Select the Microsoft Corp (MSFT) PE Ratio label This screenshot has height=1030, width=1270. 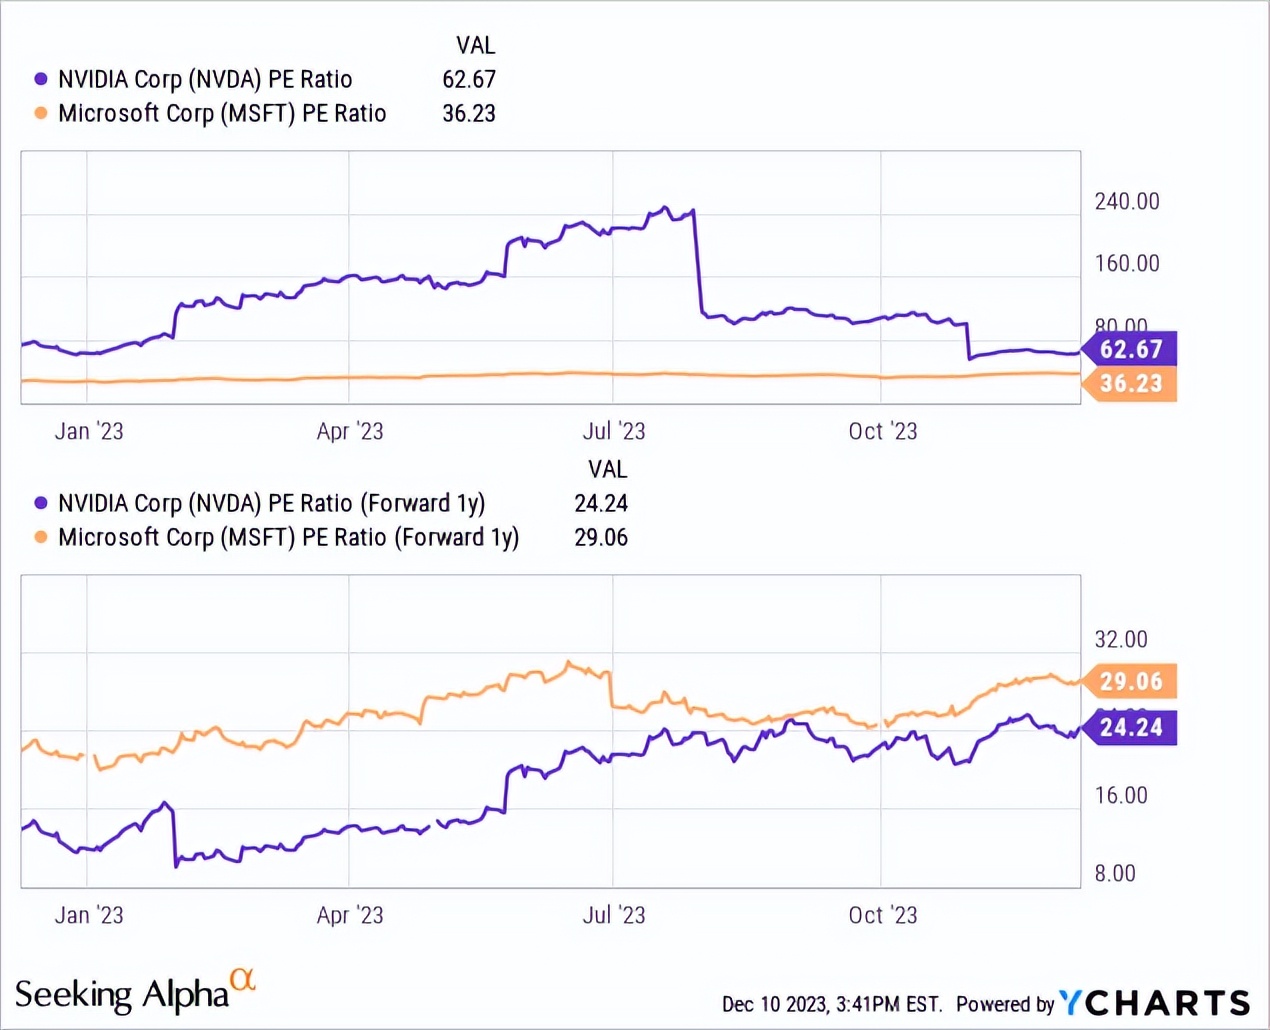(x=222, y=113)
